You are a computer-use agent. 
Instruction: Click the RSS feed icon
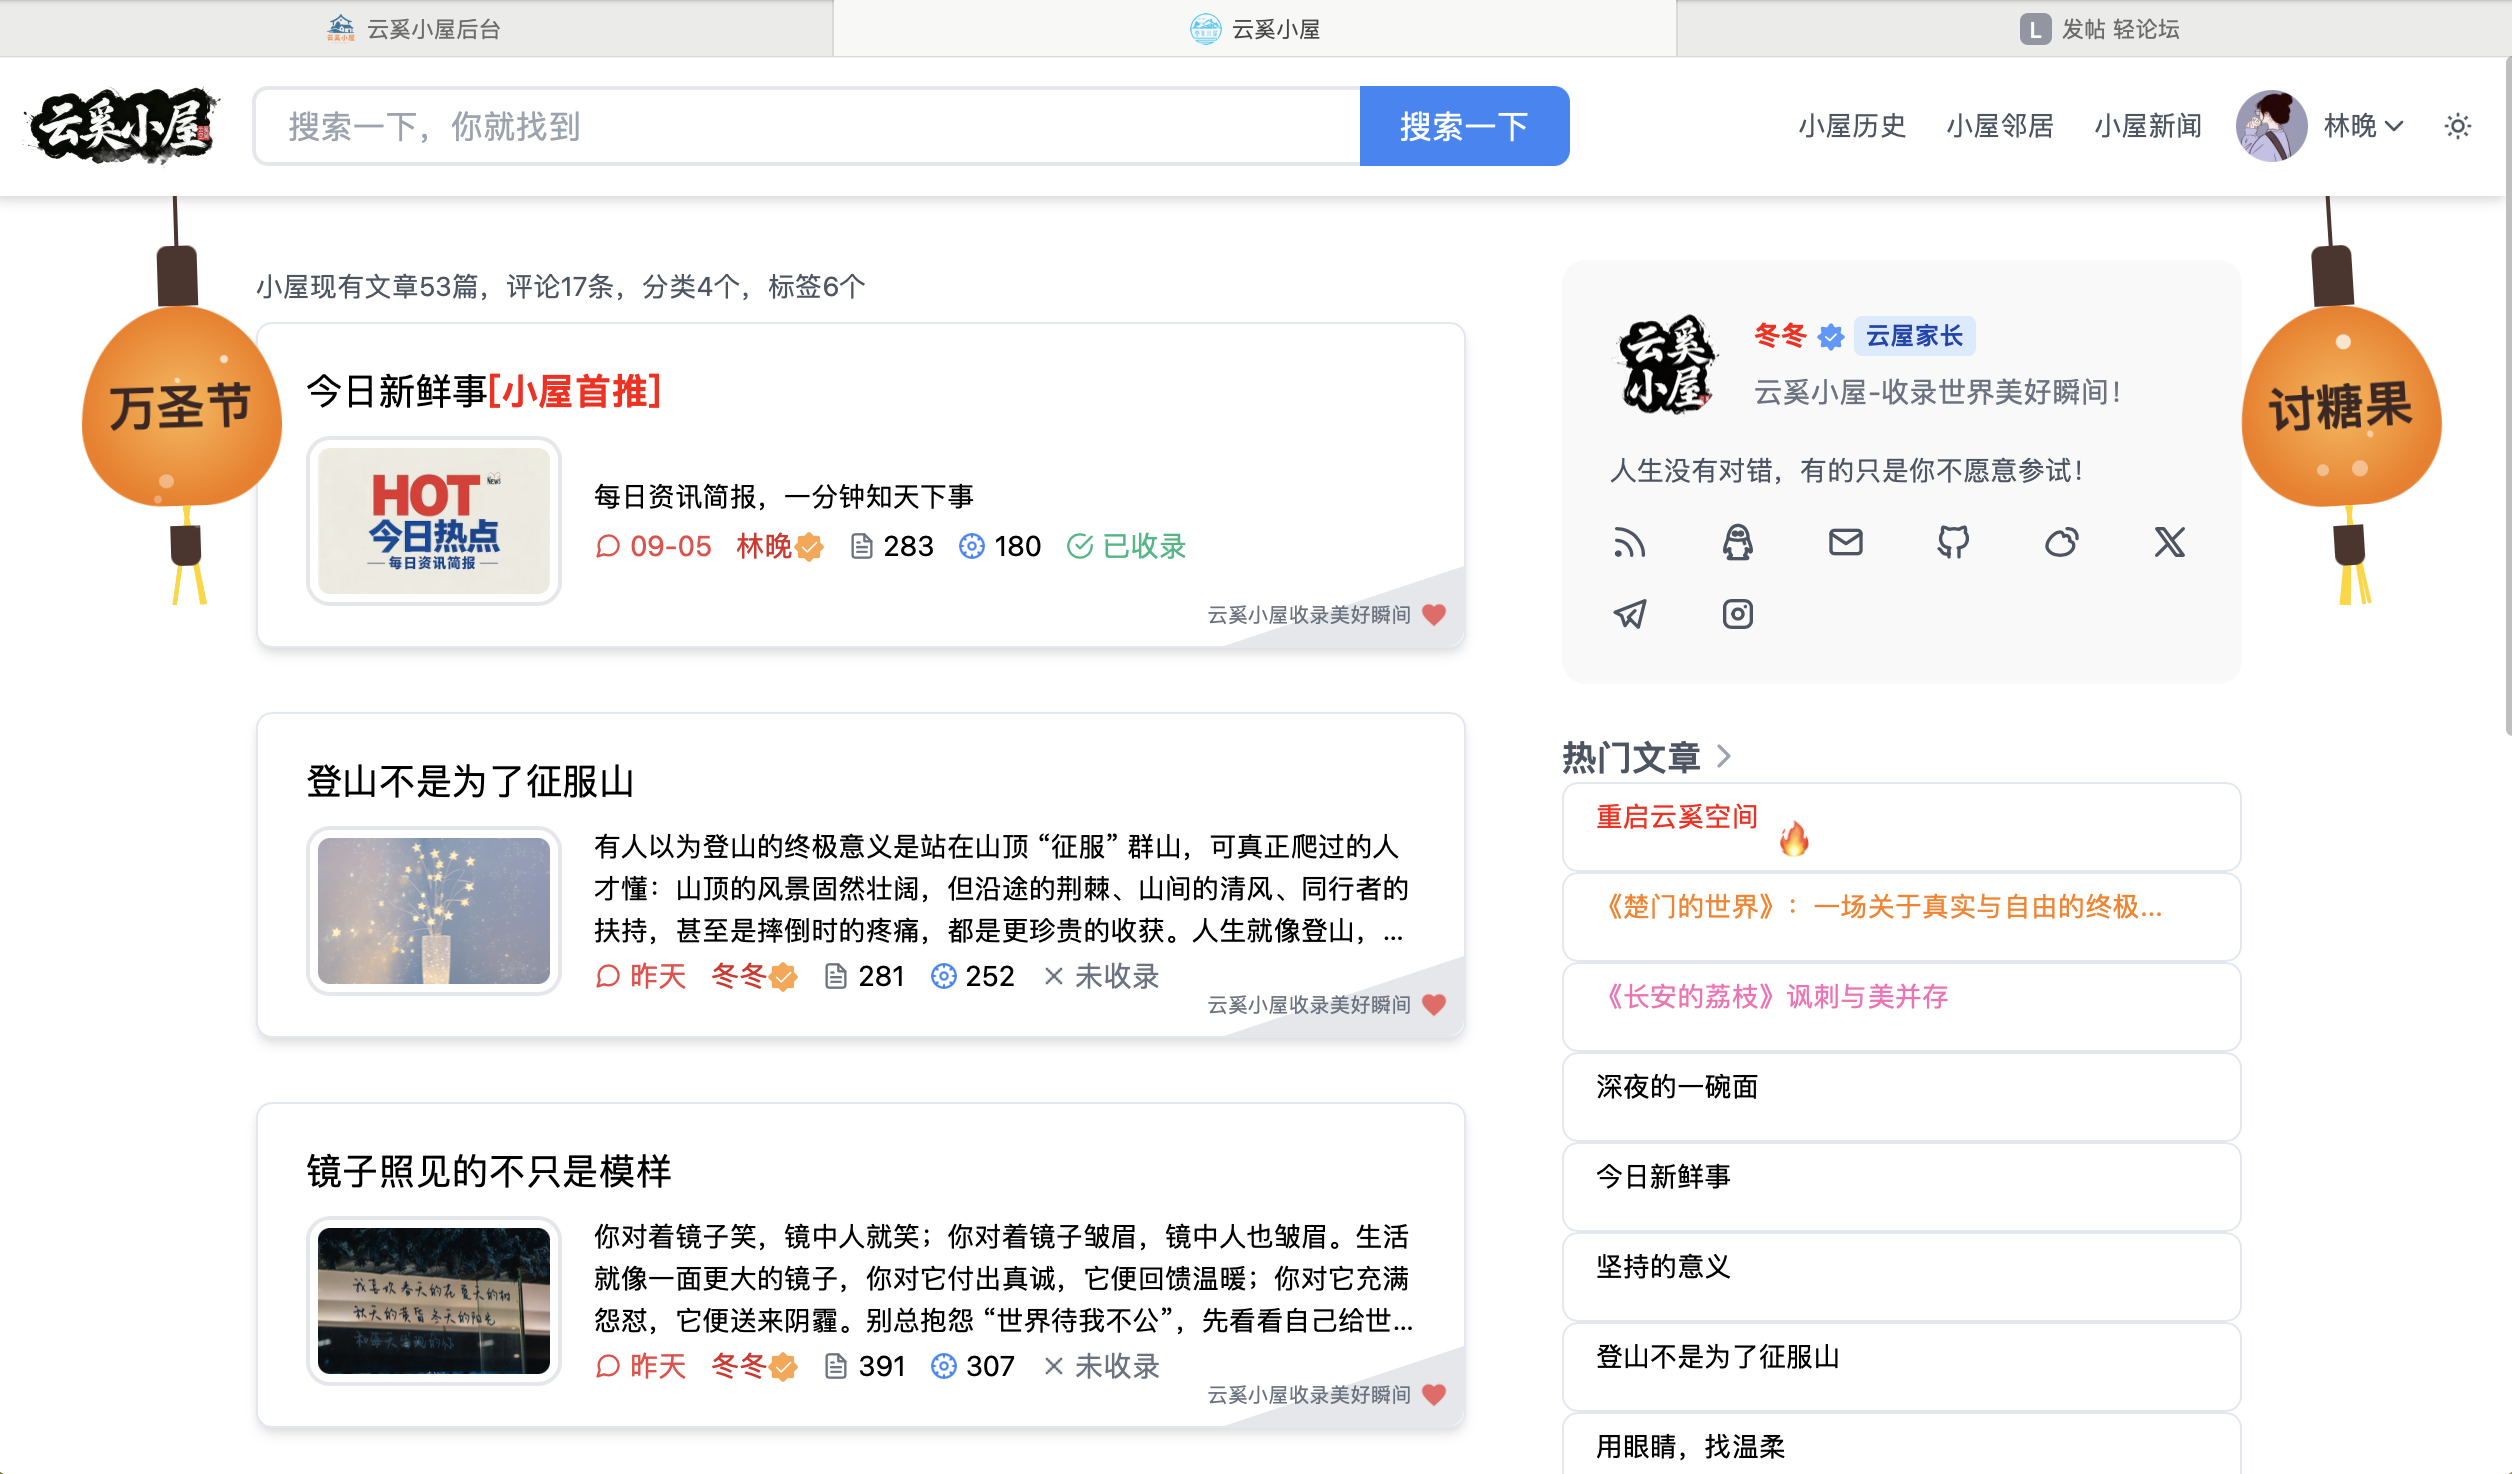point(1629,543)
